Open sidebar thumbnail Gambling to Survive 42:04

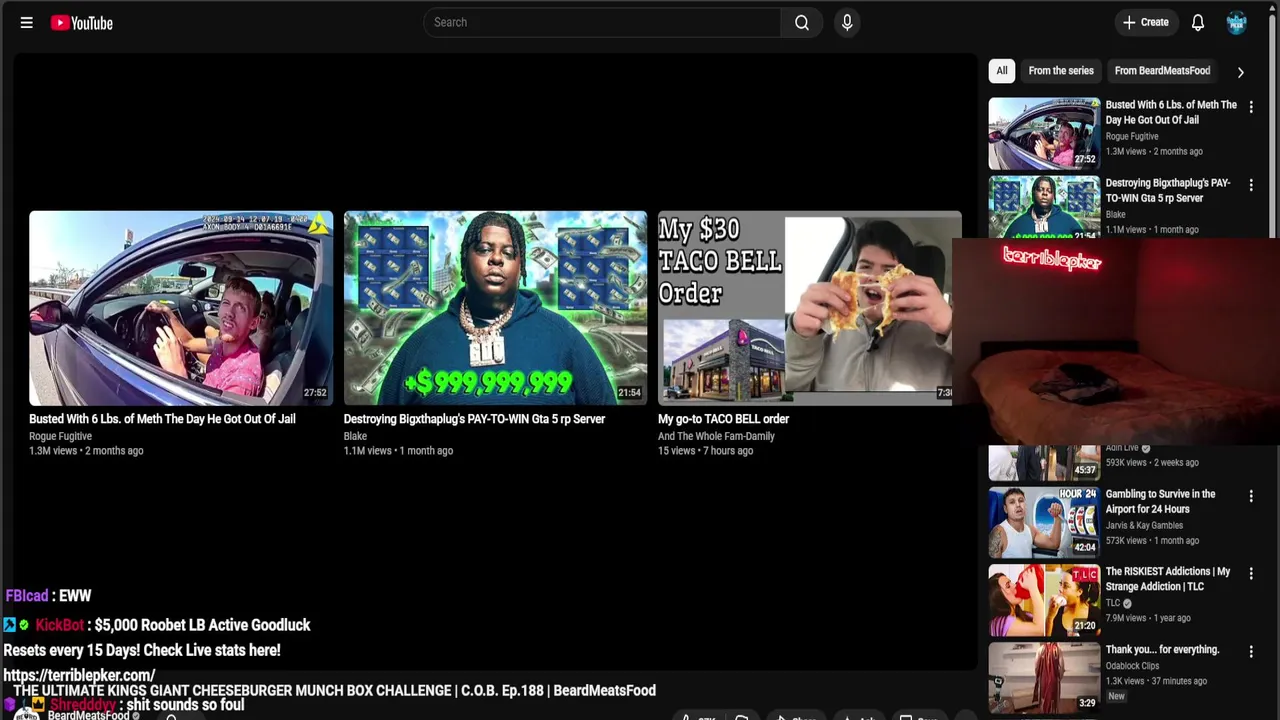pos(1044,522)
